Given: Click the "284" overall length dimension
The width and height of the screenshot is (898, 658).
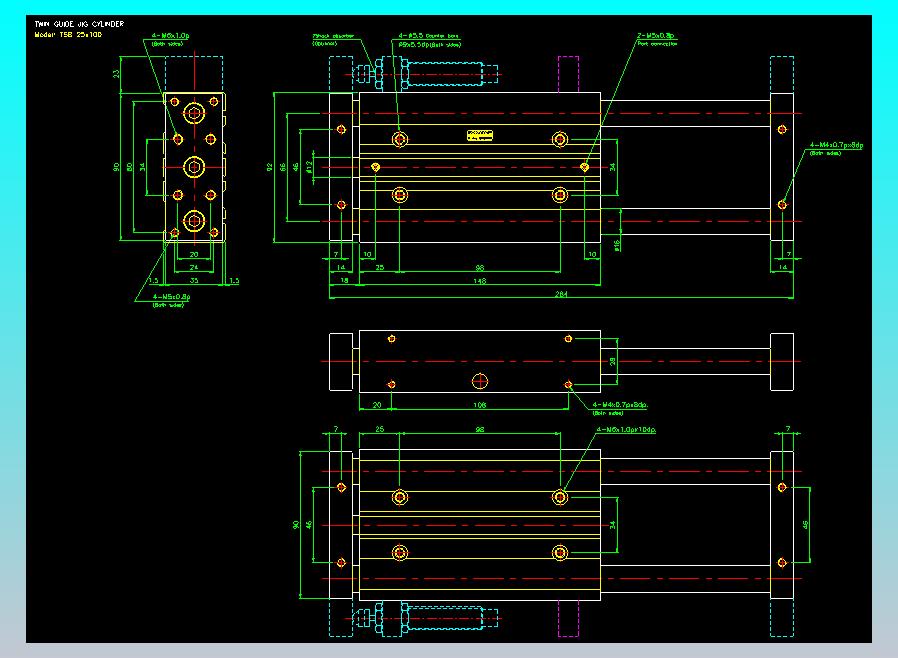Looking at the screenshot, I should pos(561,294).
